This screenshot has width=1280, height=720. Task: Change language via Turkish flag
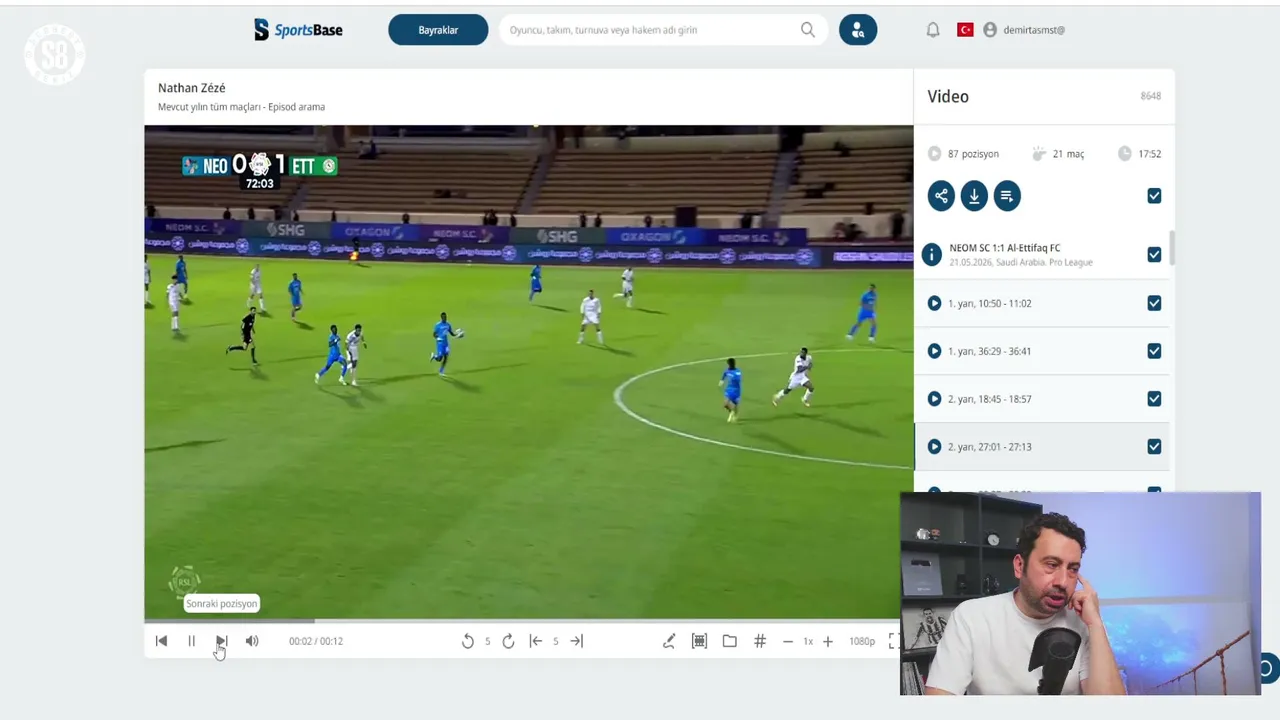click(965, 30)
